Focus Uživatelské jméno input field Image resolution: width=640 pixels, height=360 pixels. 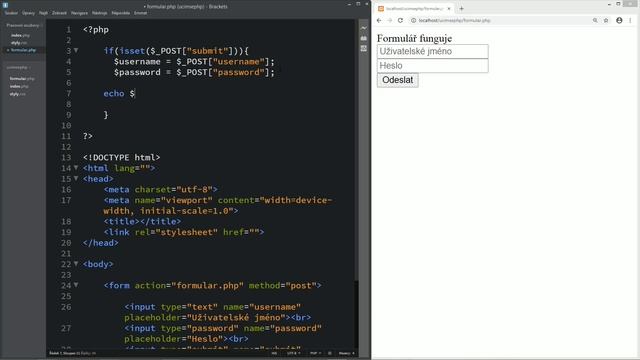(x=433, y=51)
